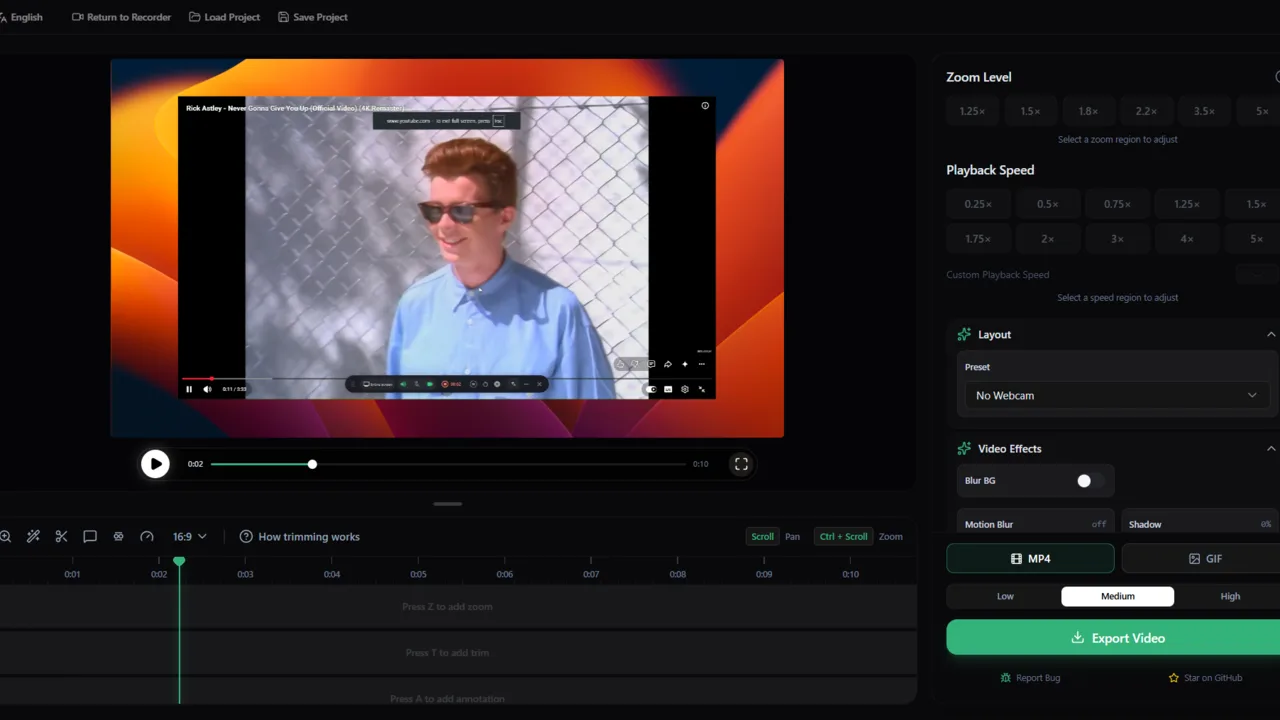Click the fullscreen icon beside the preview scrubber

pyautogui.click(x=741, y=464)
